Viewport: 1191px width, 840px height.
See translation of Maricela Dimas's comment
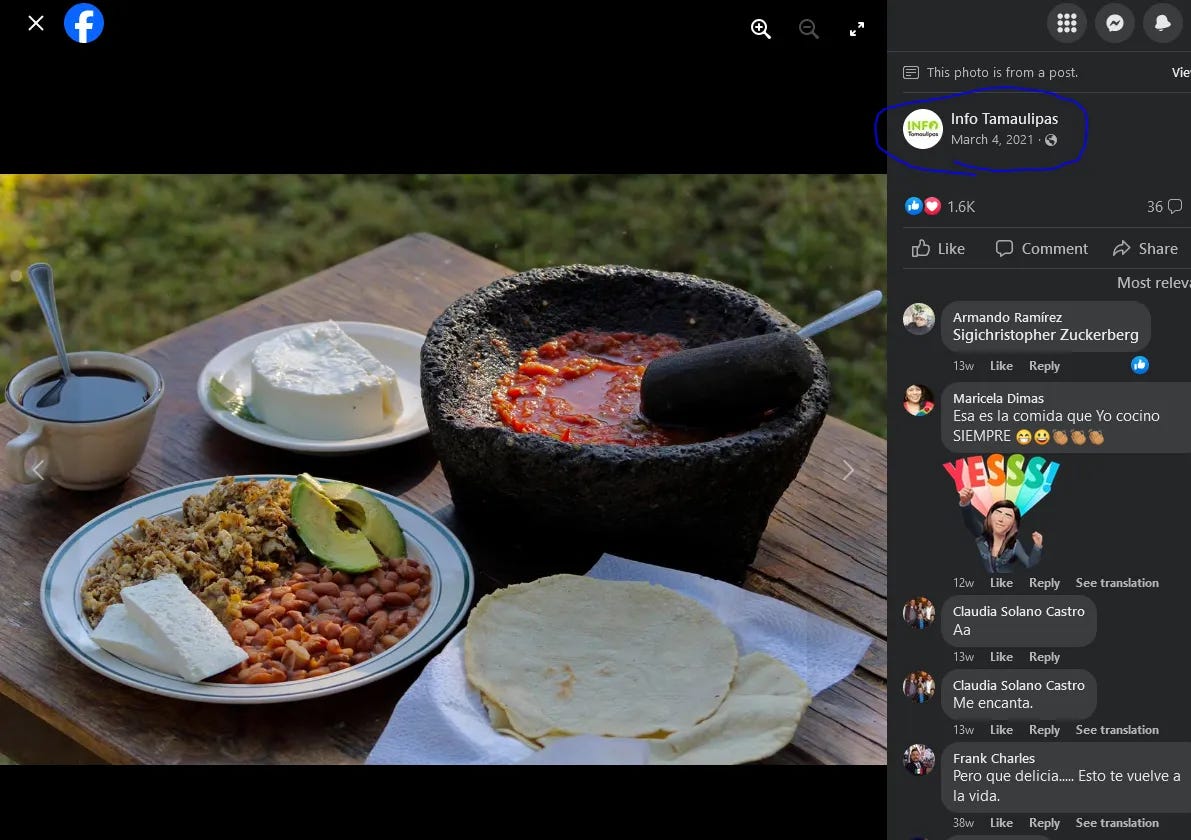click(1117, 583)
